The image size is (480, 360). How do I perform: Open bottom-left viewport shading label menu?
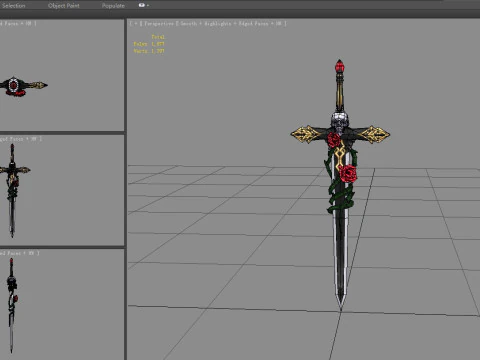coord(19,253)
